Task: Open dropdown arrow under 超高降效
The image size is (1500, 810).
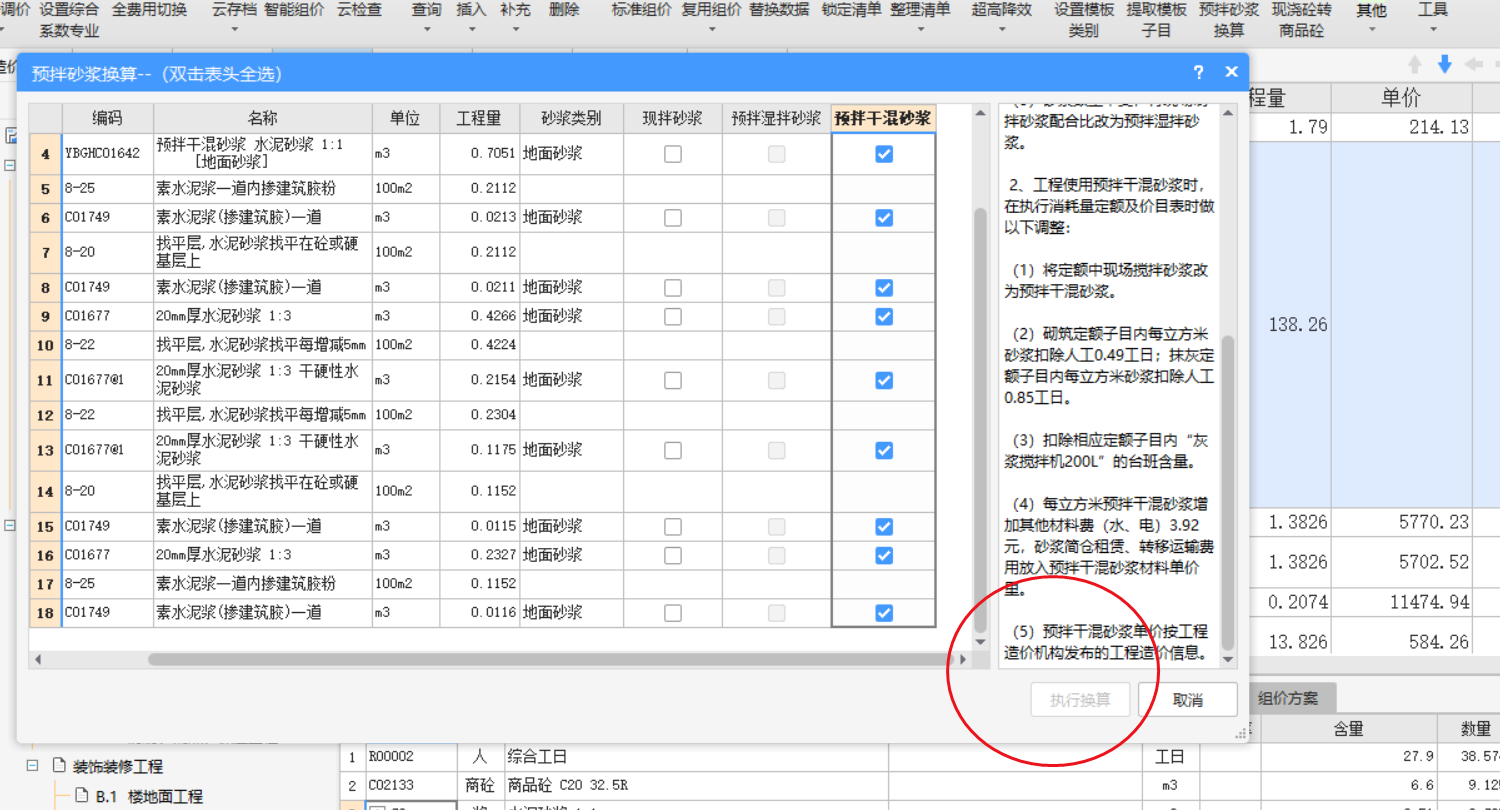Action: coord(1001,30)
